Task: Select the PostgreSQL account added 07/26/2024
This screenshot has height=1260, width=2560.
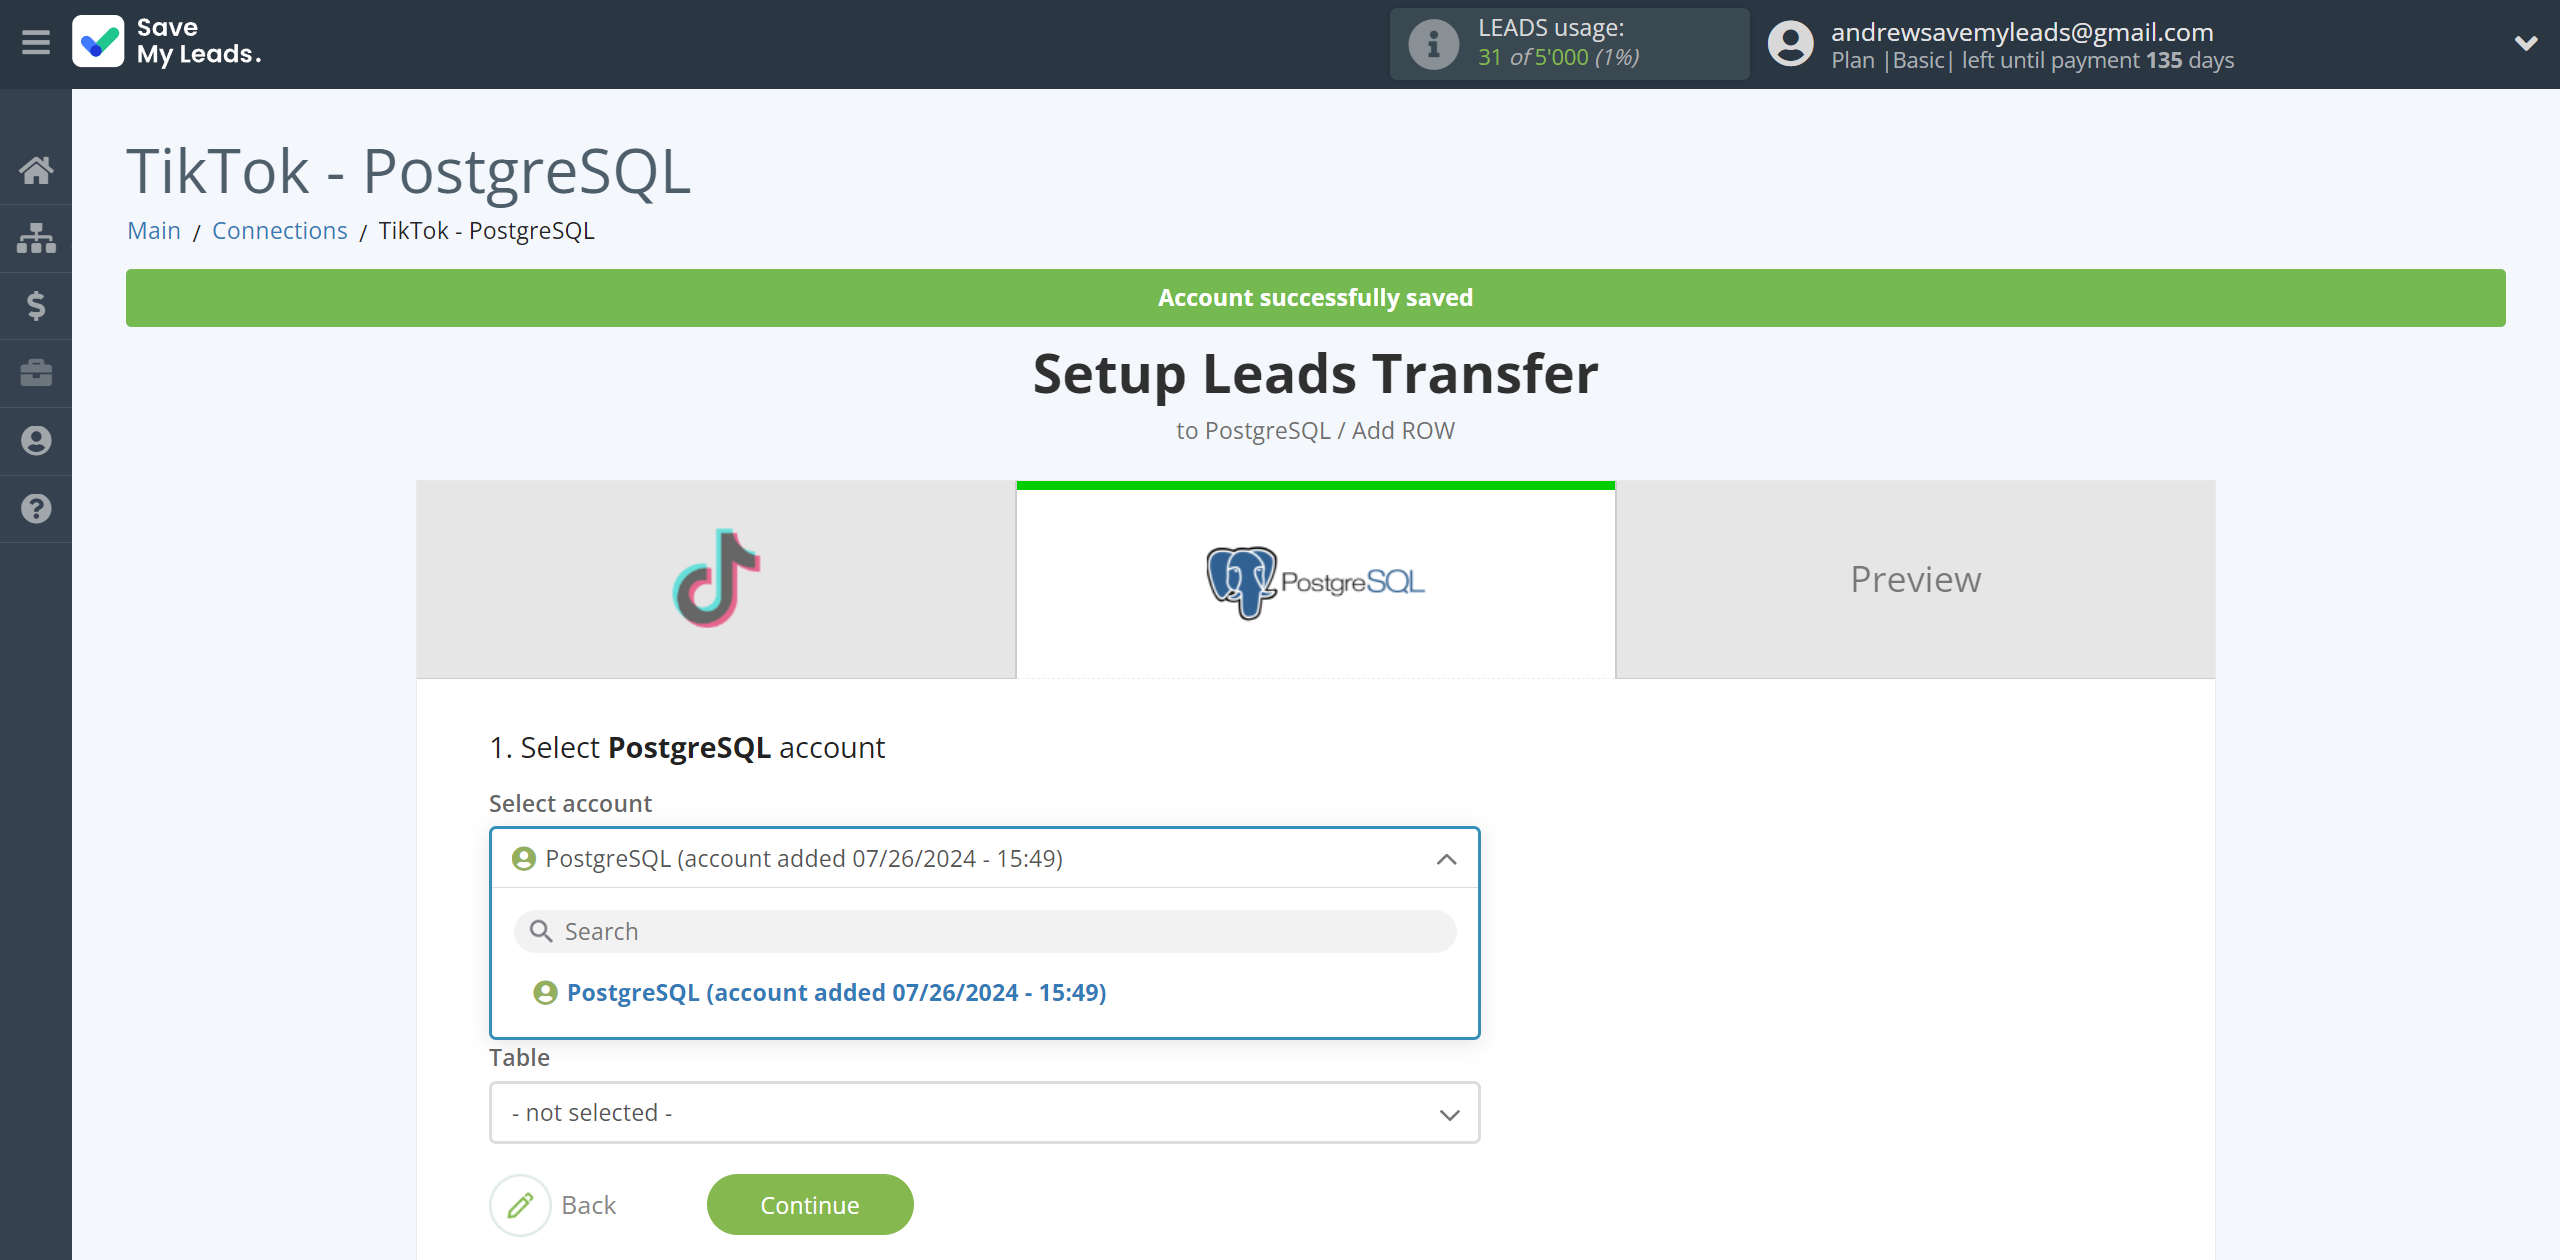Action: click(x=834, y=992)
